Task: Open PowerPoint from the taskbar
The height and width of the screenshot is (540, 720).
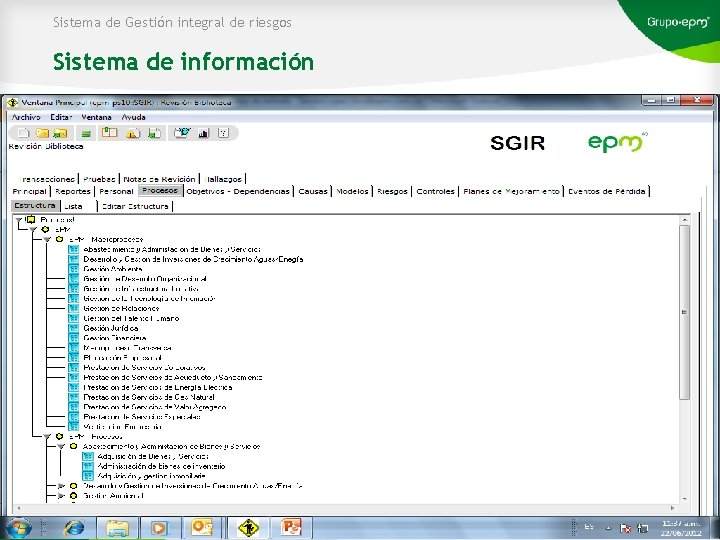Action: click(291, 527)
